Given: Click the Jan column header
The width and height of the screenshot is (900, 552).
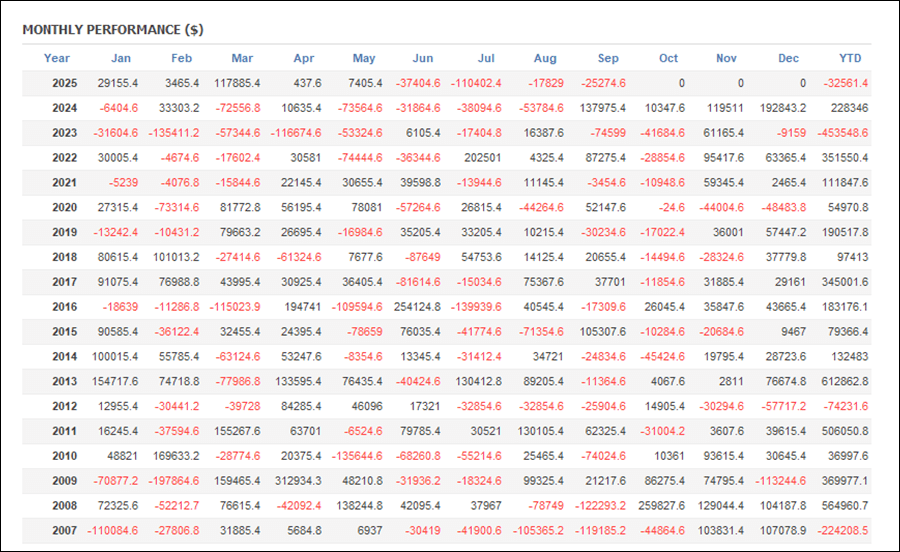Looking at the screenshot, I should [x=120, y=58].
